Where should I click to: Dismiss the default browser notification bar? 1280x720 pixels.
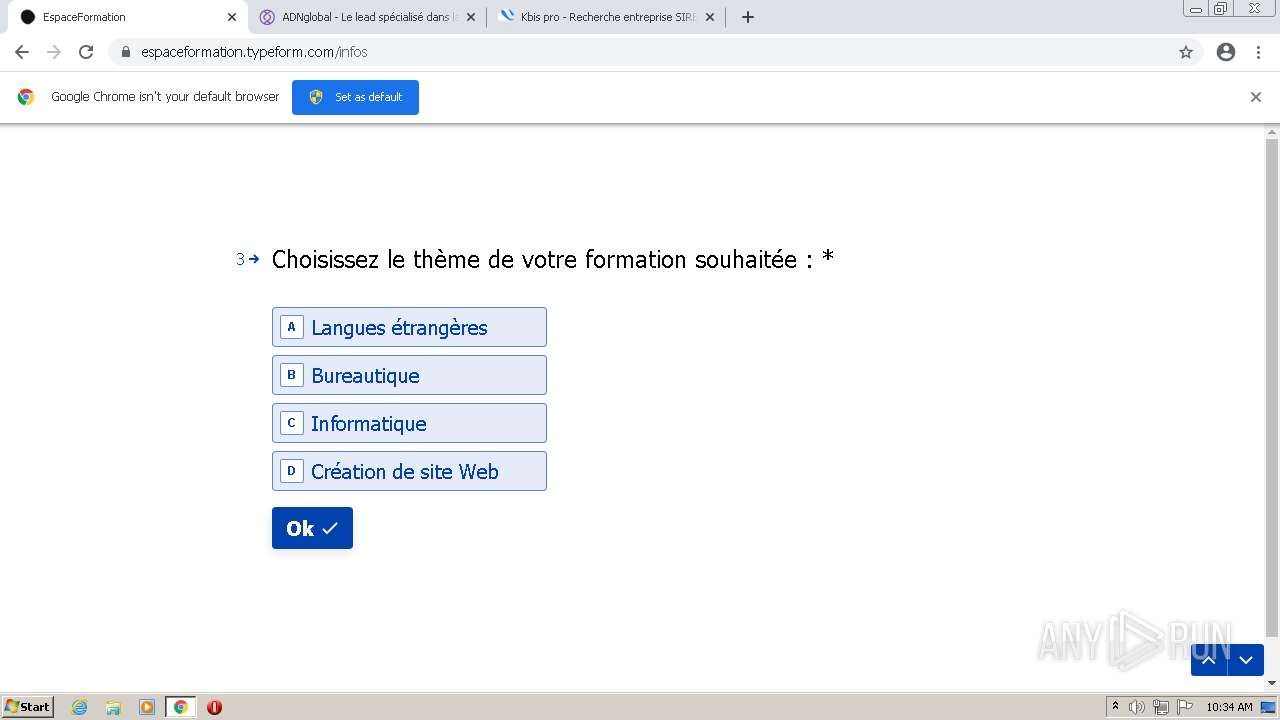click(1256, 97)
